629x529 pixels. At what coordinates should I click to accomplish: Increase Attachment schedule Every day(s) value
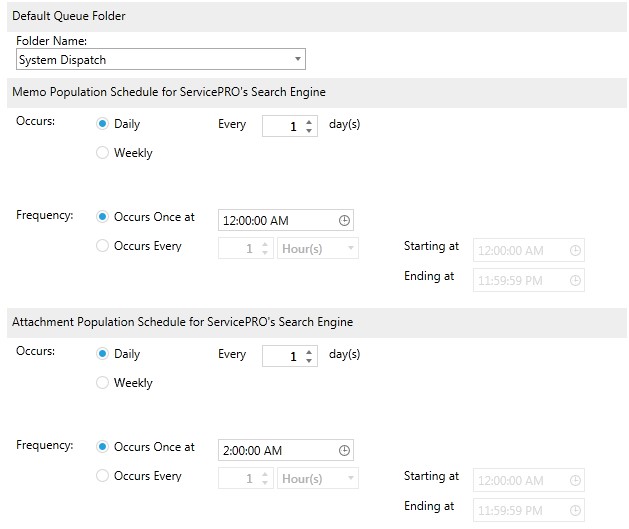point(309,352)
